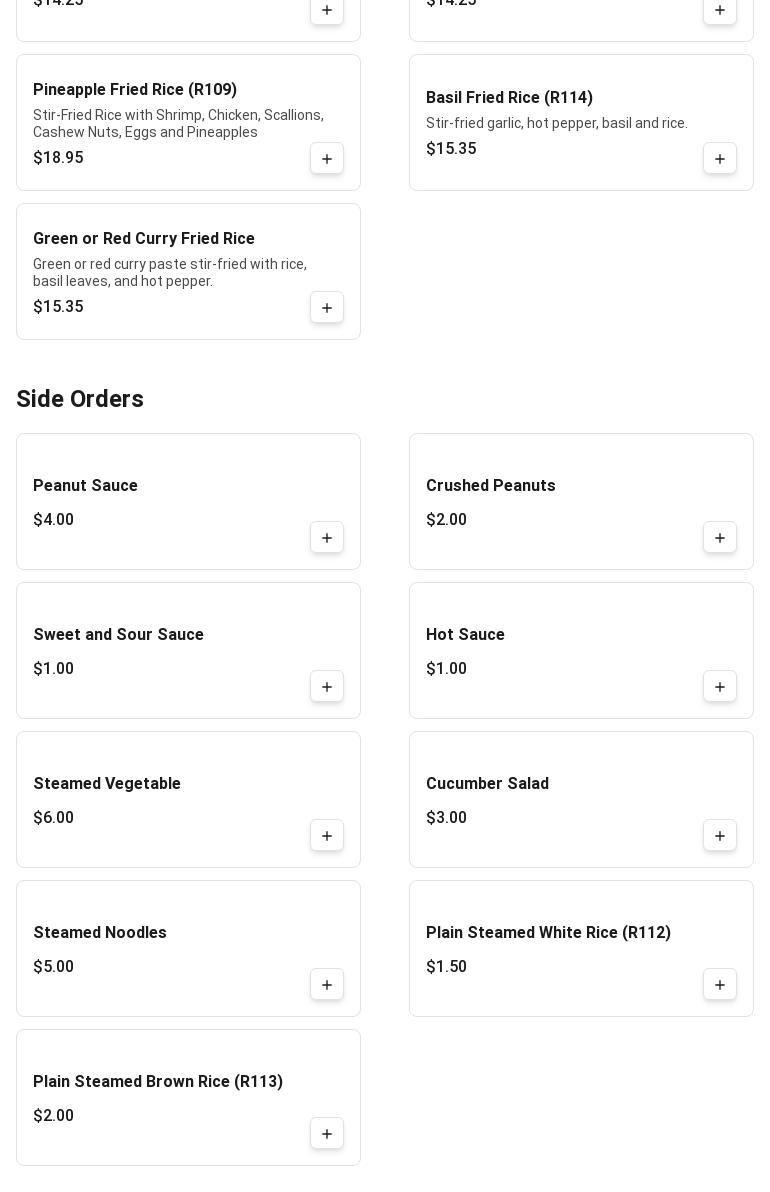The image size is (770, 1192).
Task: Open the Cucumber Salad item name
Action: click(487, 784)
